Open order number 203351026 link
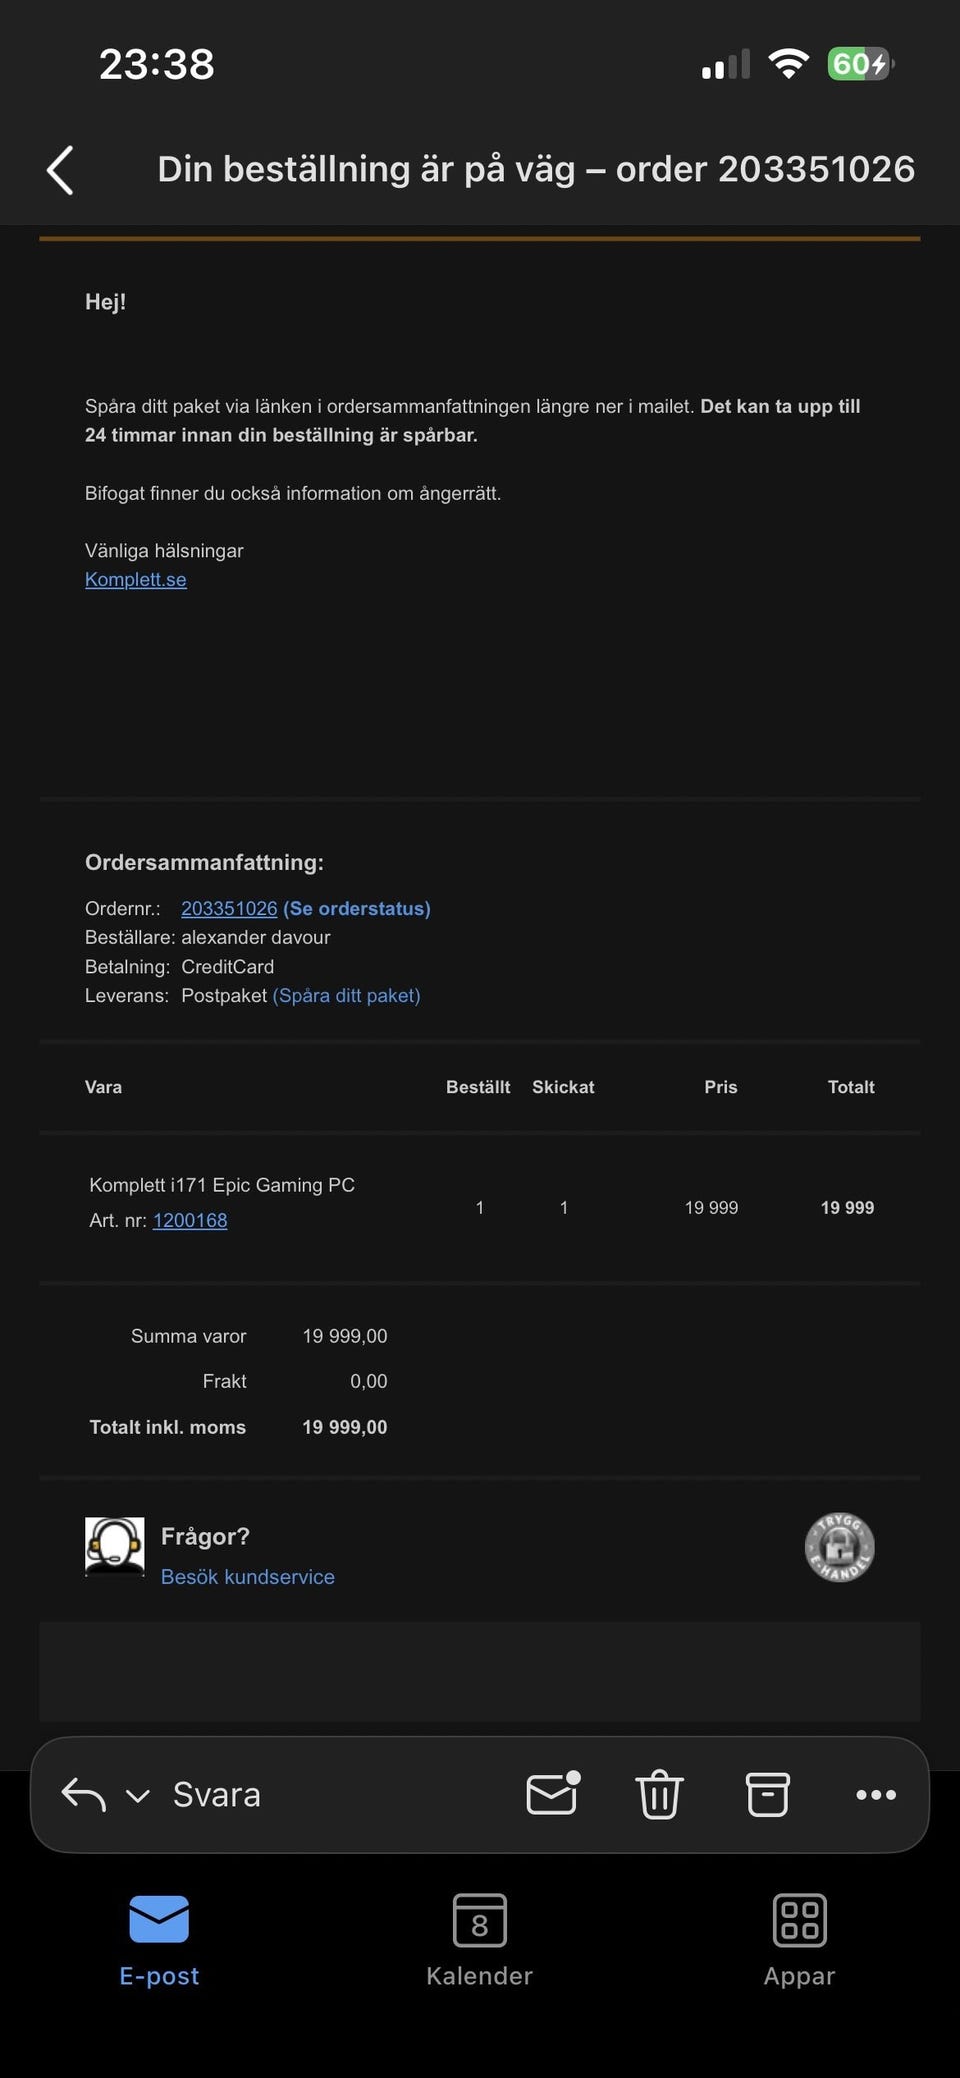Viewport: 960px width, 2078px height. pos(229,908)
